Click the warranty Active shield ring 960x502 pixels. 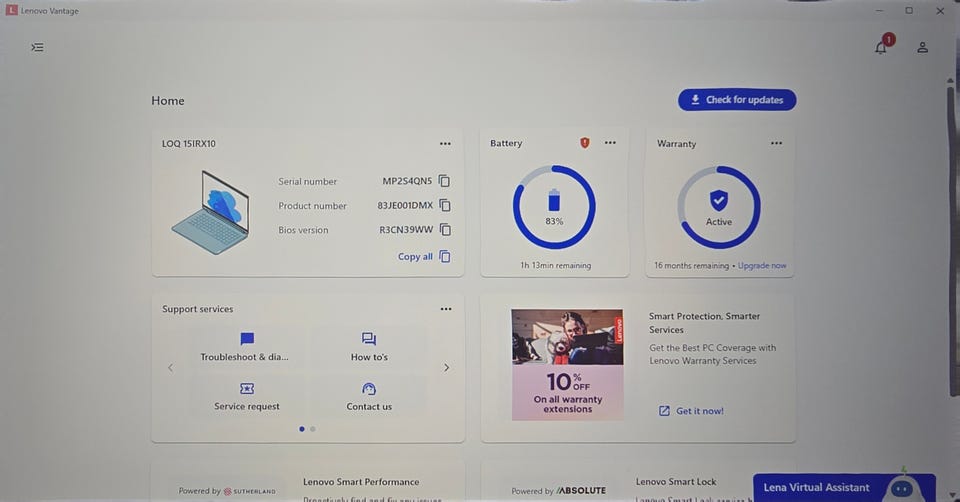coord(719,207)
